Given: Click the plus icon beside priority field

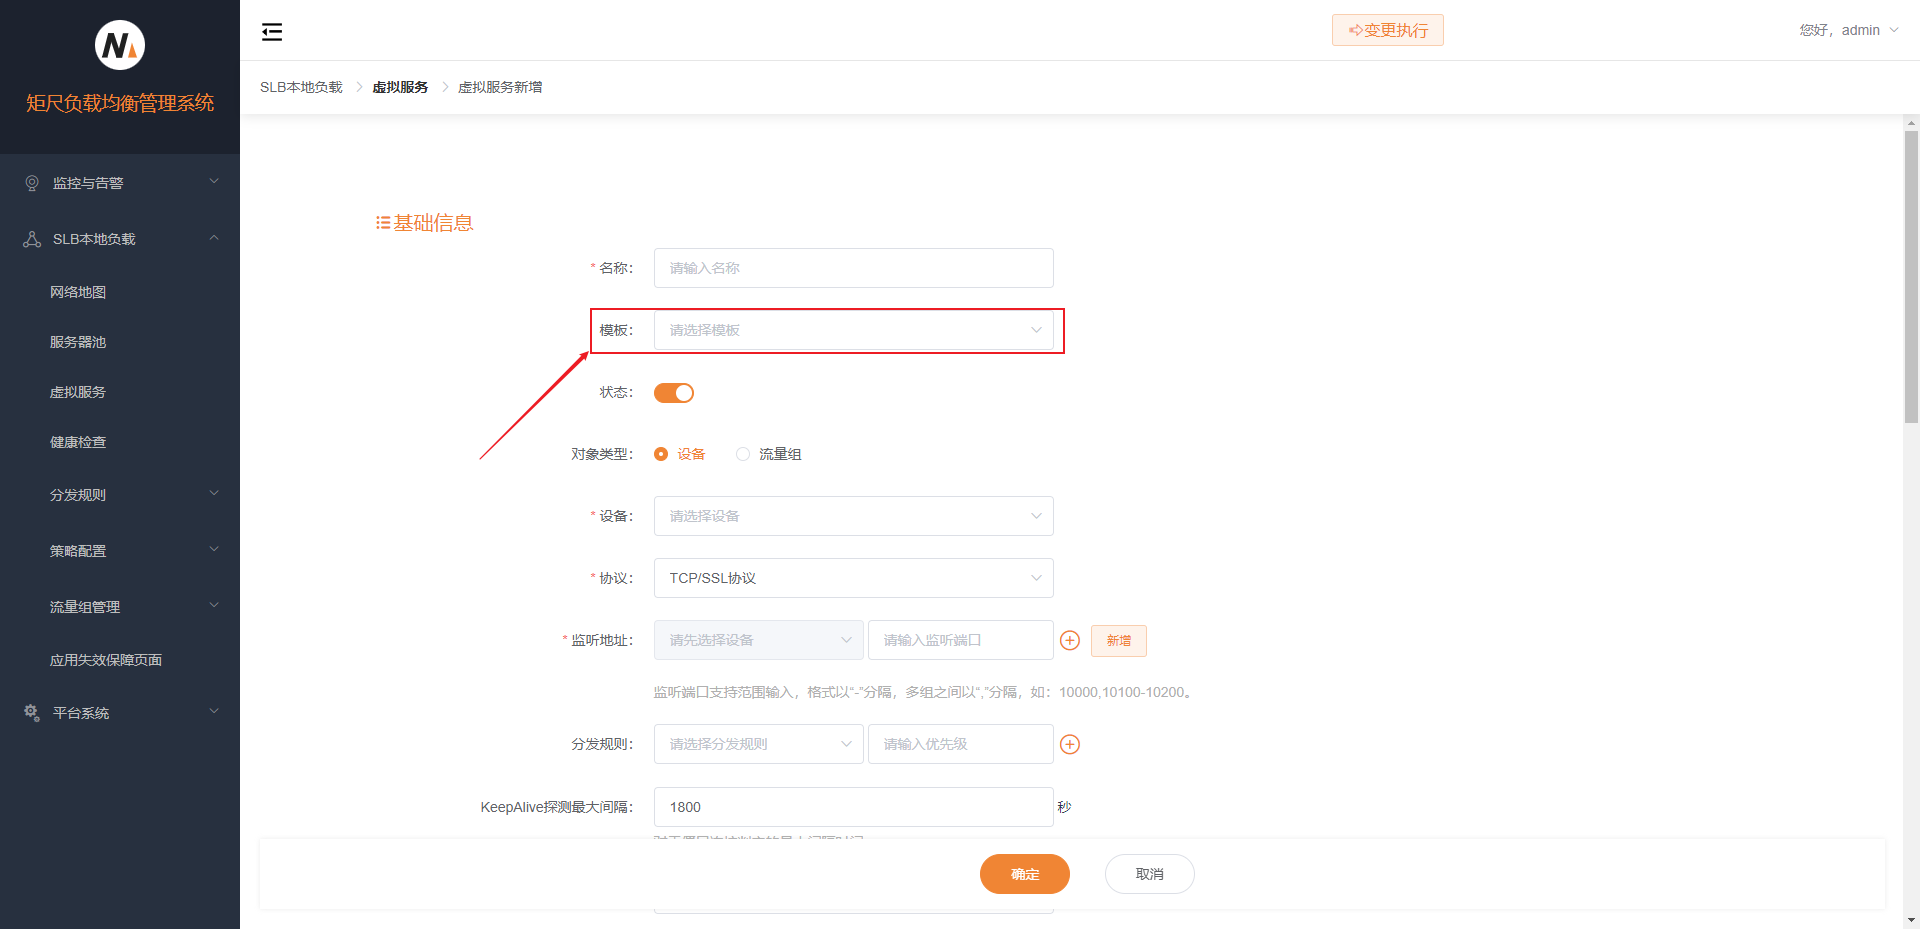Looking at the screenshot, I should click(x=1070, y=744).
